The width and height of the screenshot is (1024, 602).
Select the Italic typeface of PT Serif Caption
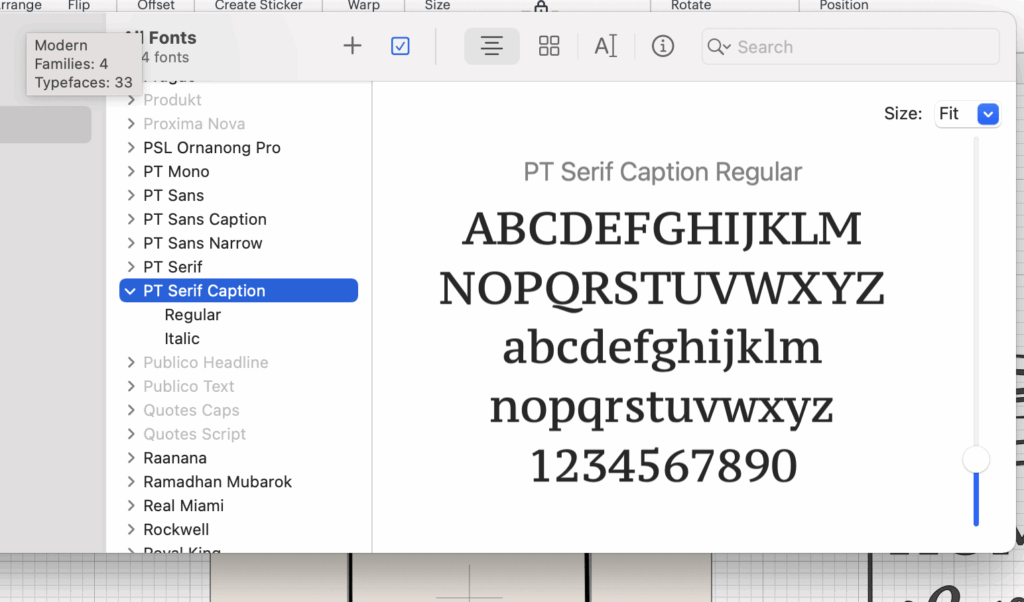182,339
